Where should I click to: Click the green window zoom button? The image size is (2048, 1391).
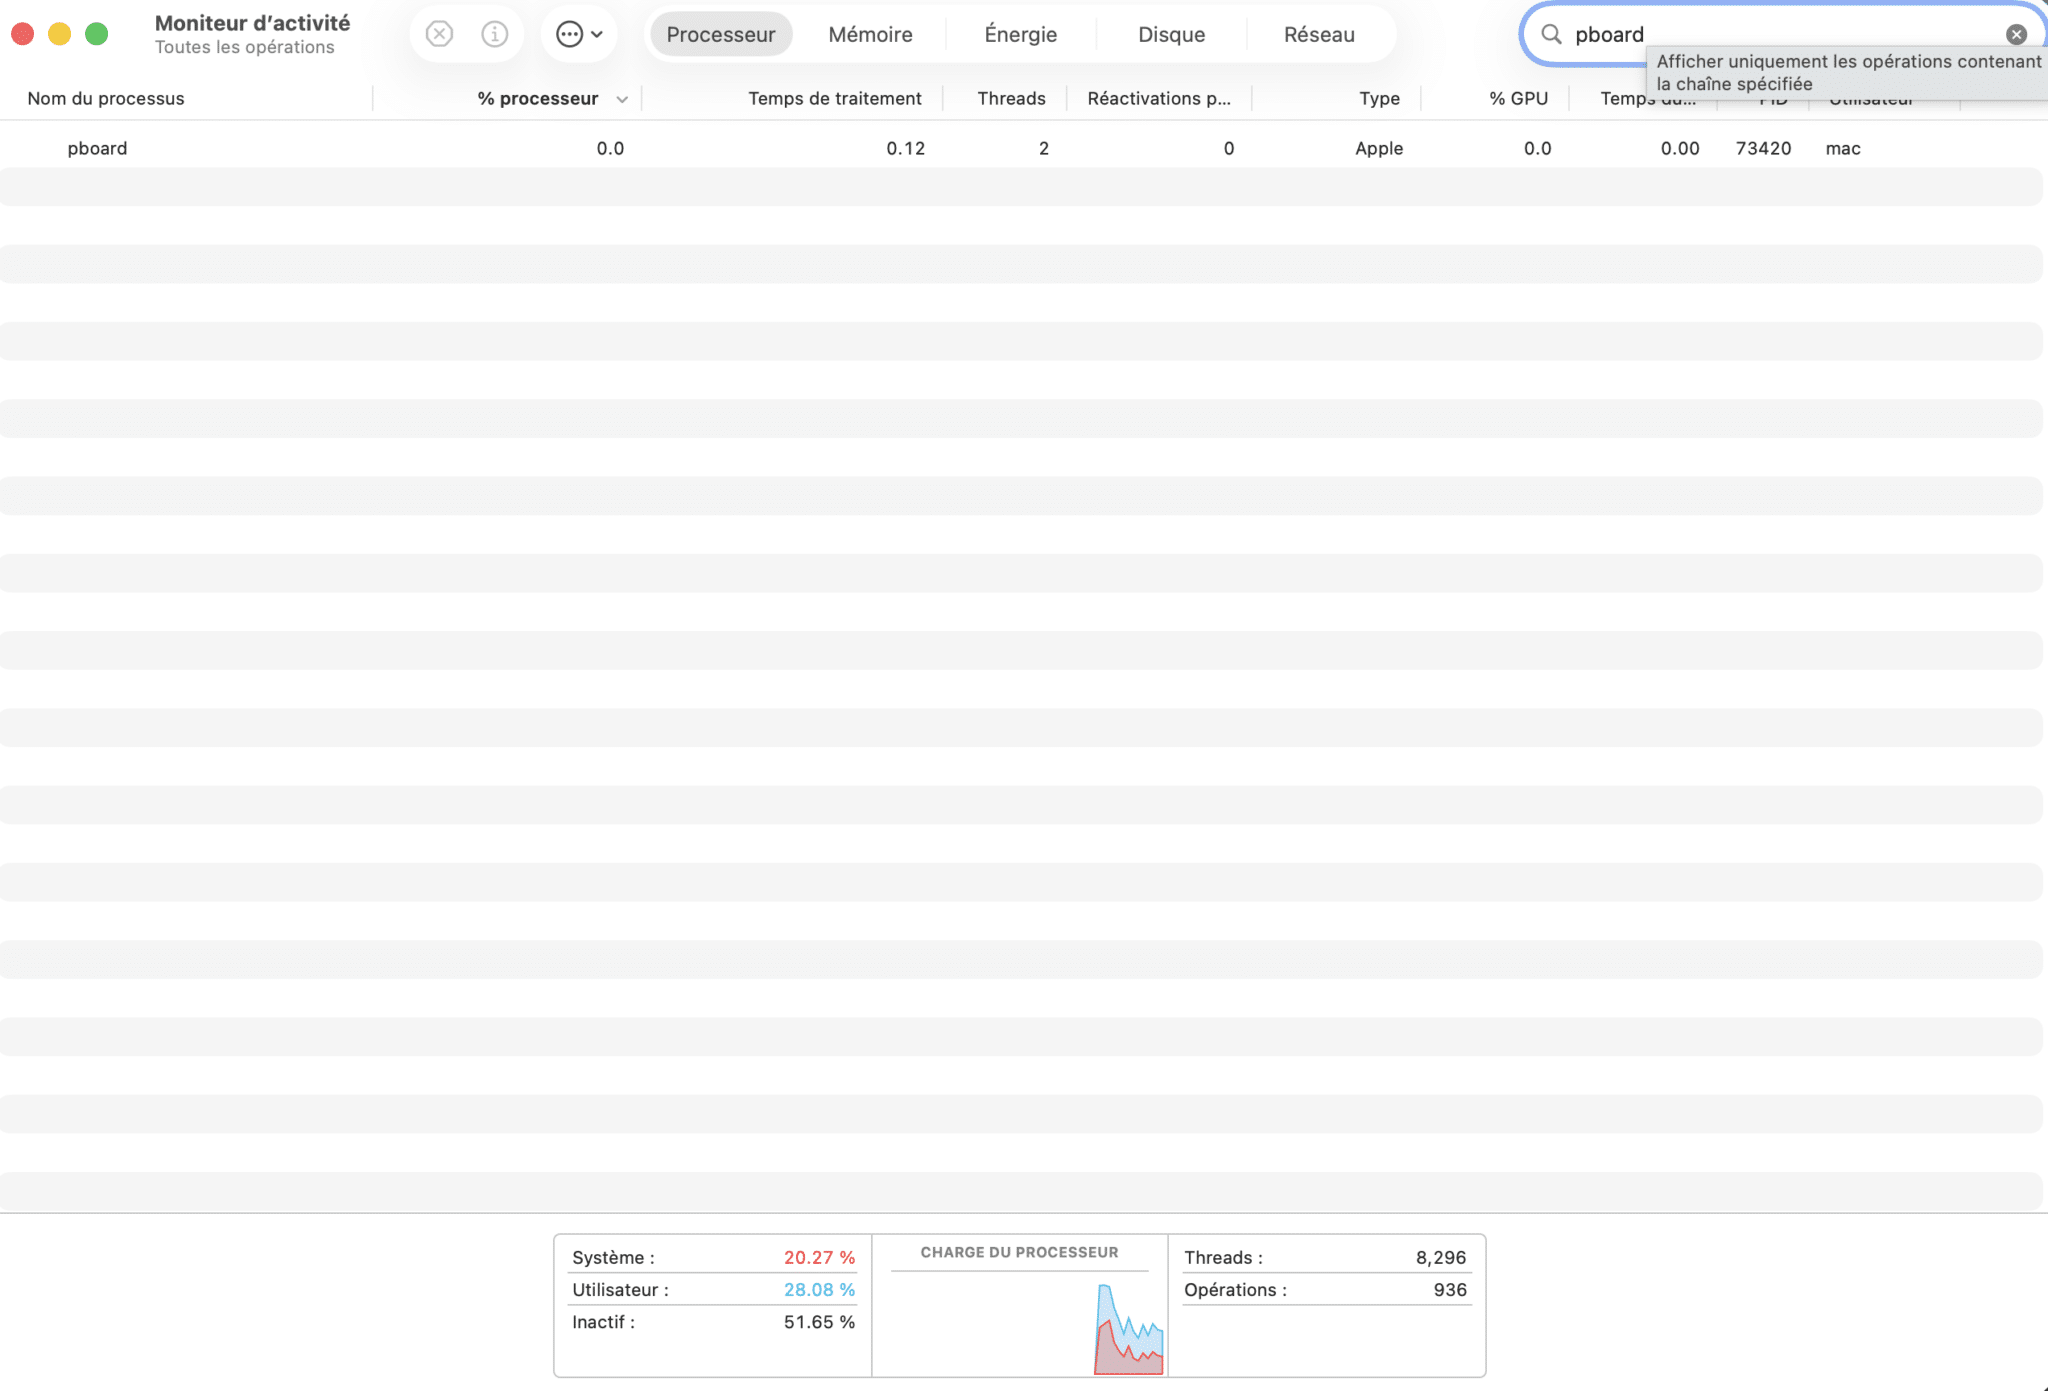tap(96, 34)
